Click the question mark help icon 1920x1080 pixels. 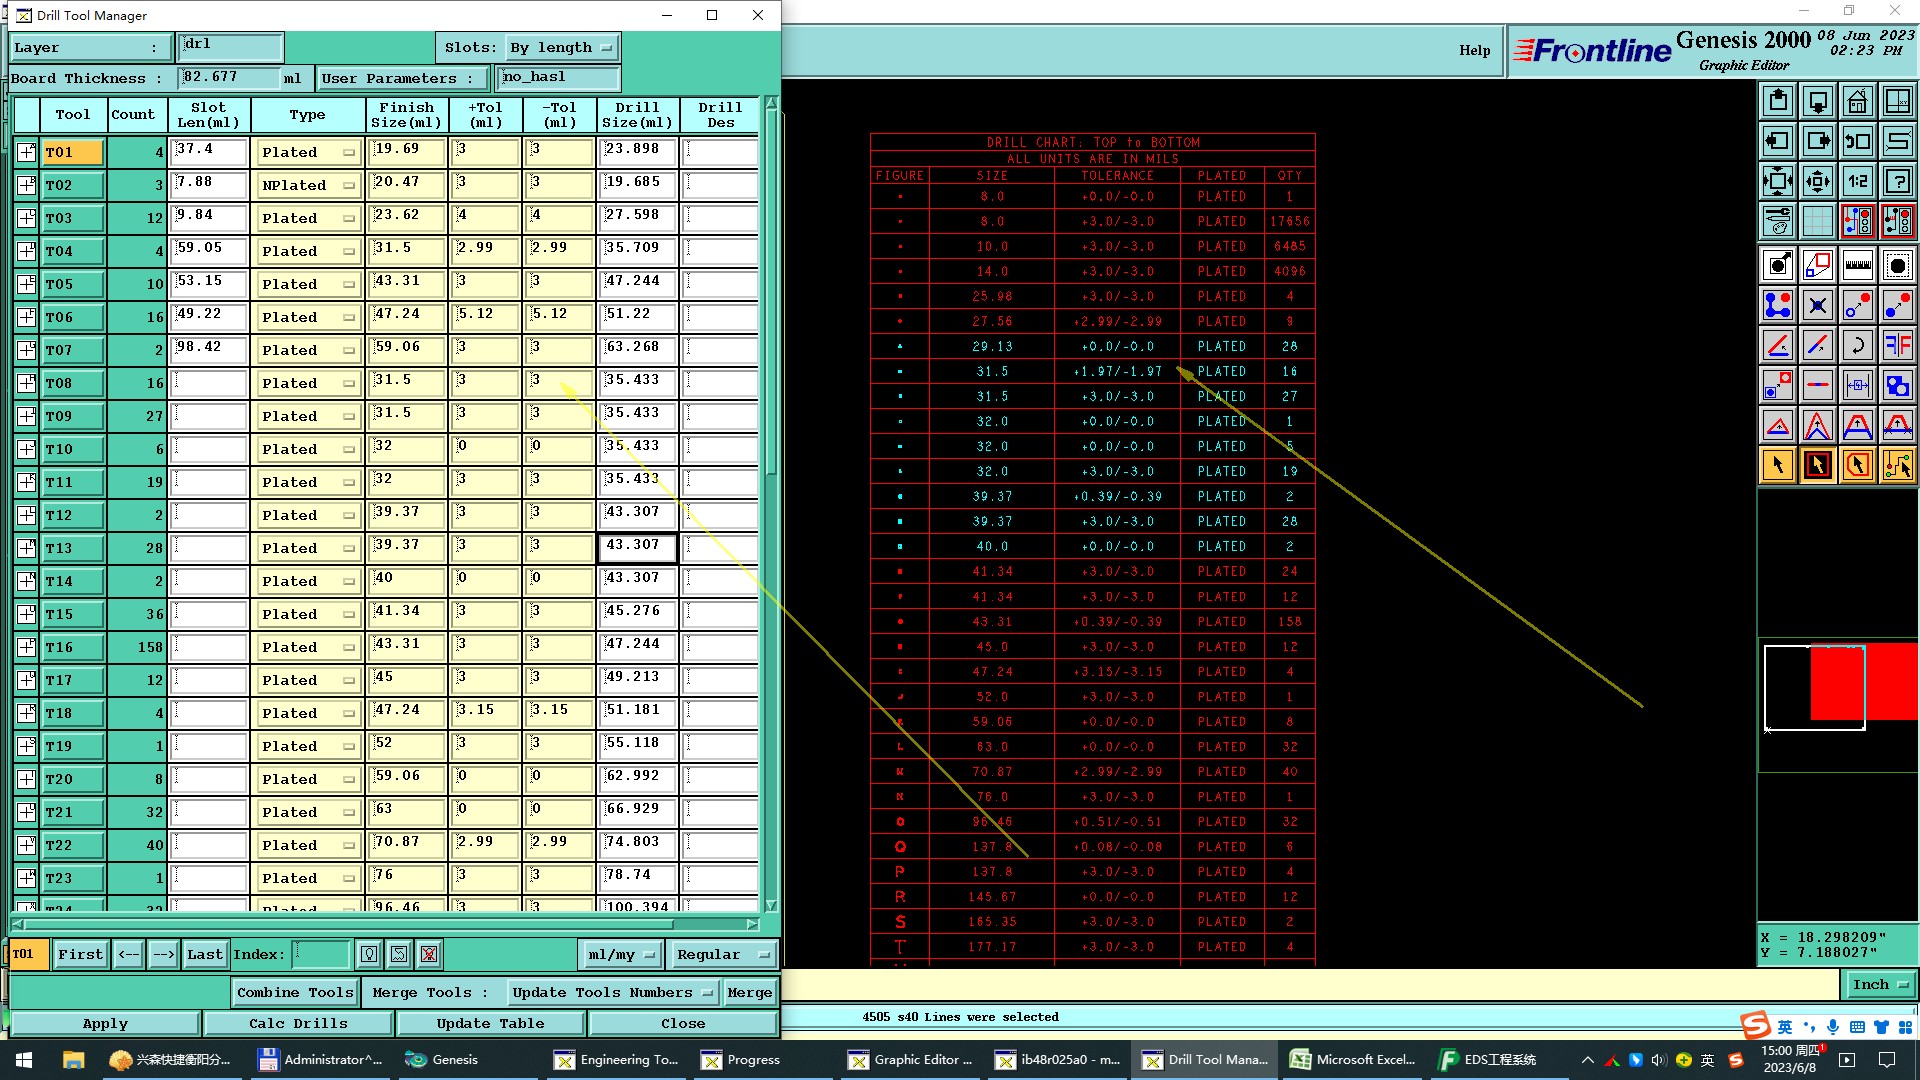click(x=1897, y=181)
